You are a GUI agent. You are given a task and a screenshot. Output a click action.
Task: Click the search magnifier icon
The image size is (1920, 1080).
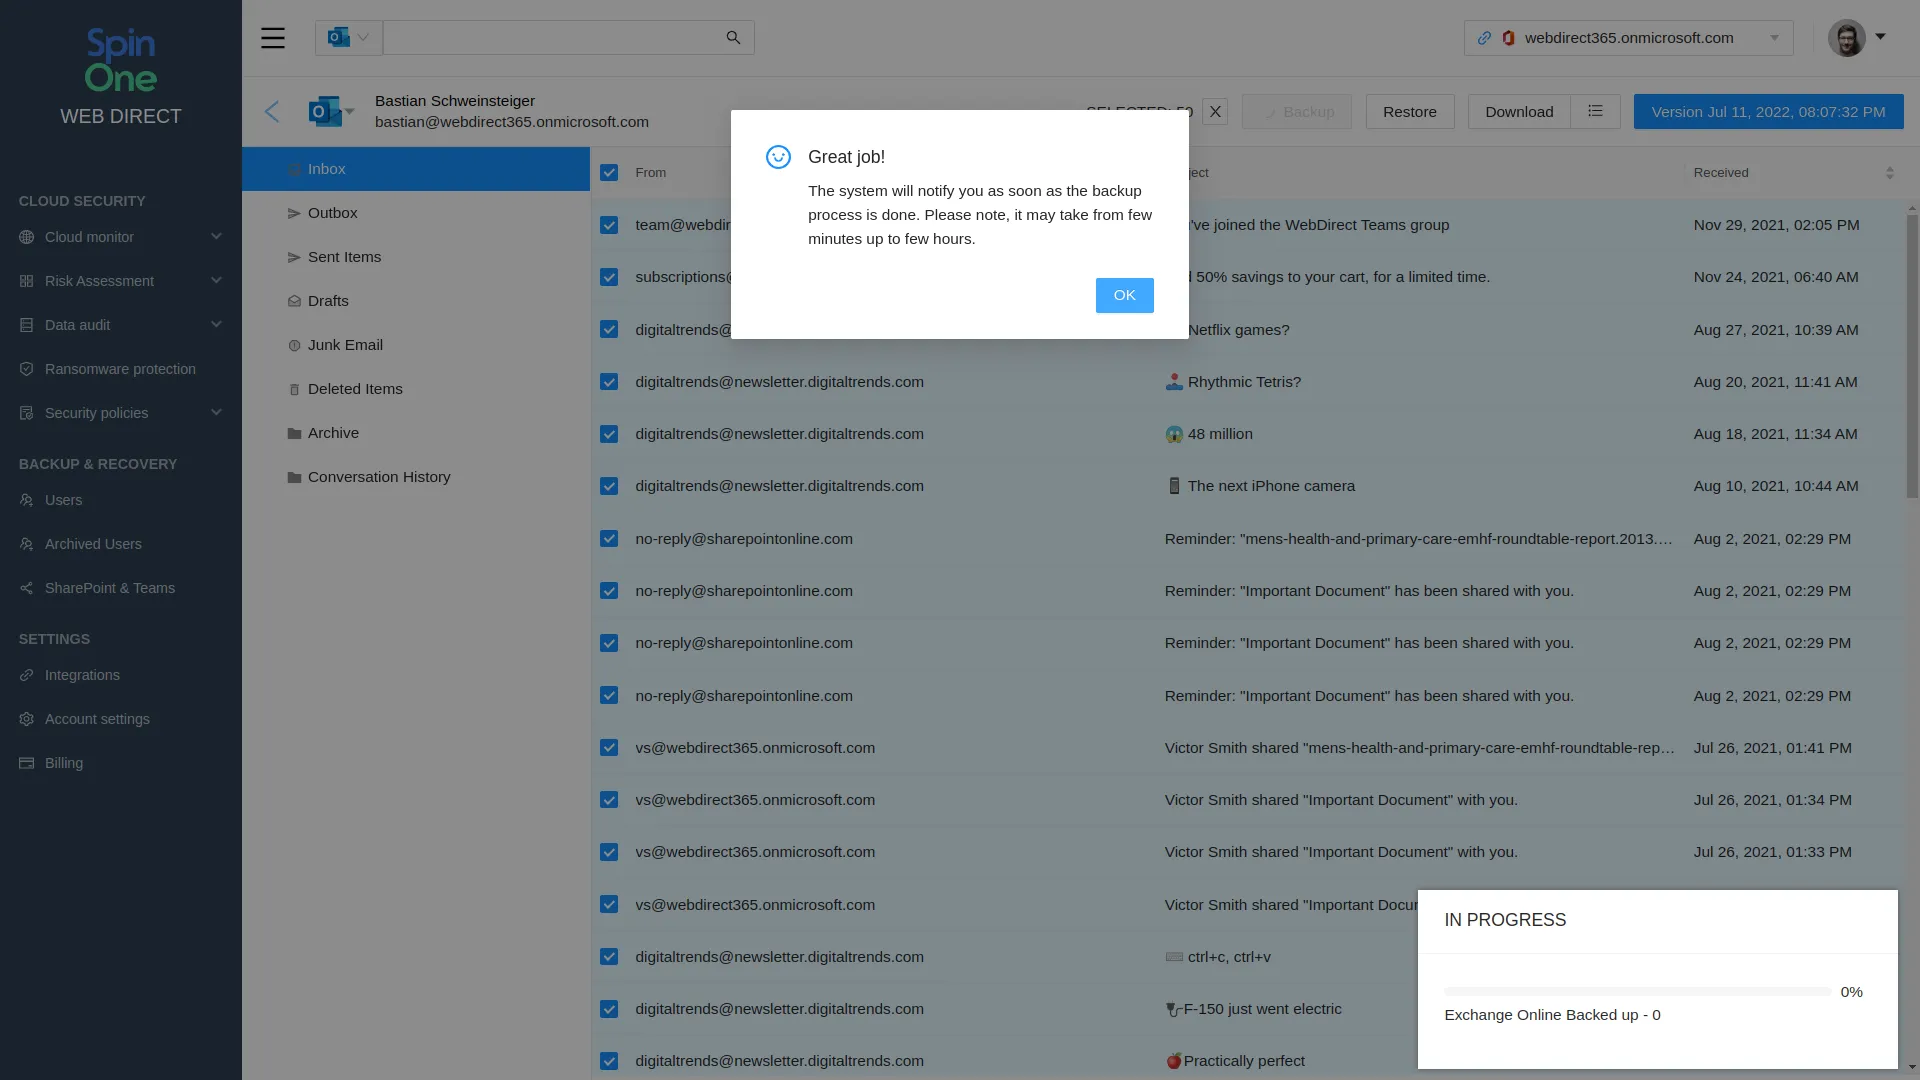point(733,38)
